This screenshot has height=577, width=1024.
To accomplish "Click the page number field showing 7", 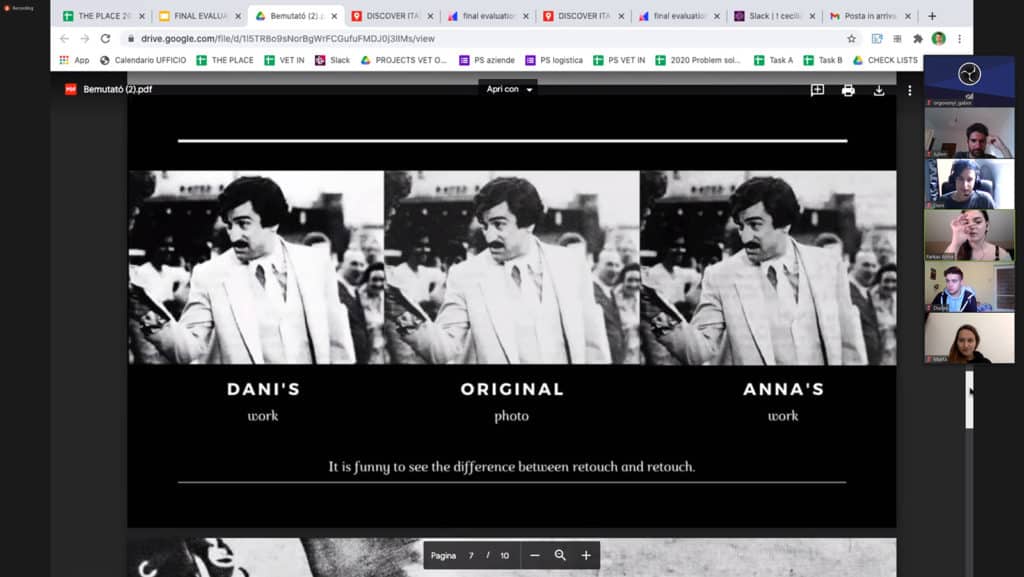I will pyautogui.click(x=471, y=555).
